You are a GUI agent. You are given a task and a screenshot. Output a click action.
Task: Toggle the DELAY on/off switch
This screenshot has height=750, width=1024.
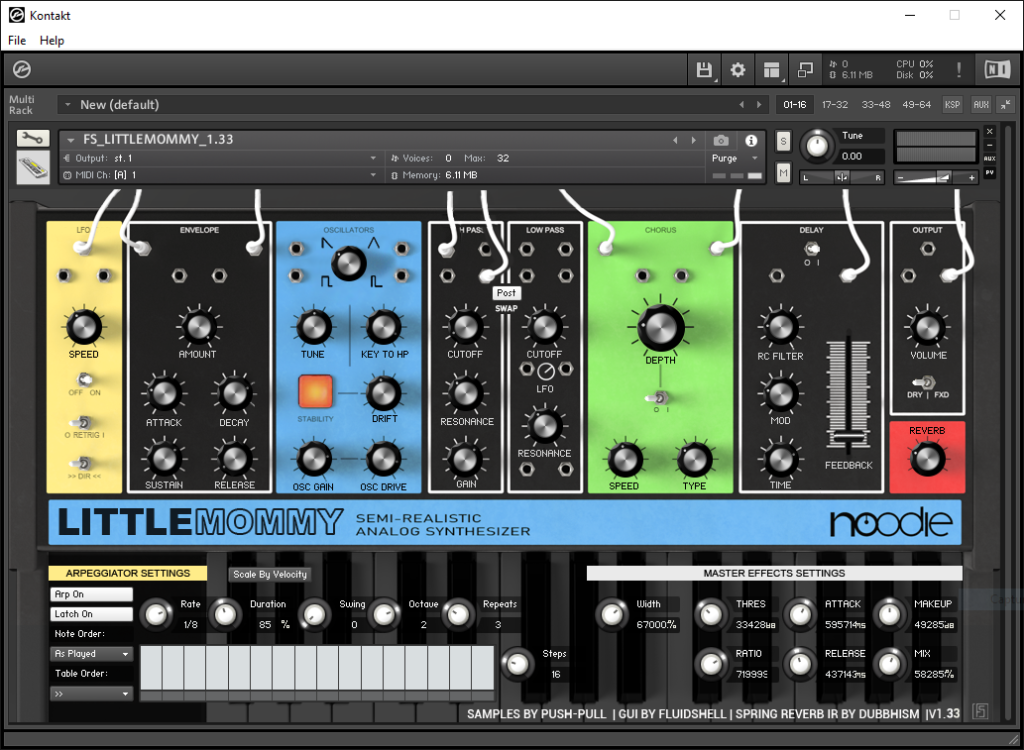click(x=812, y=249)
